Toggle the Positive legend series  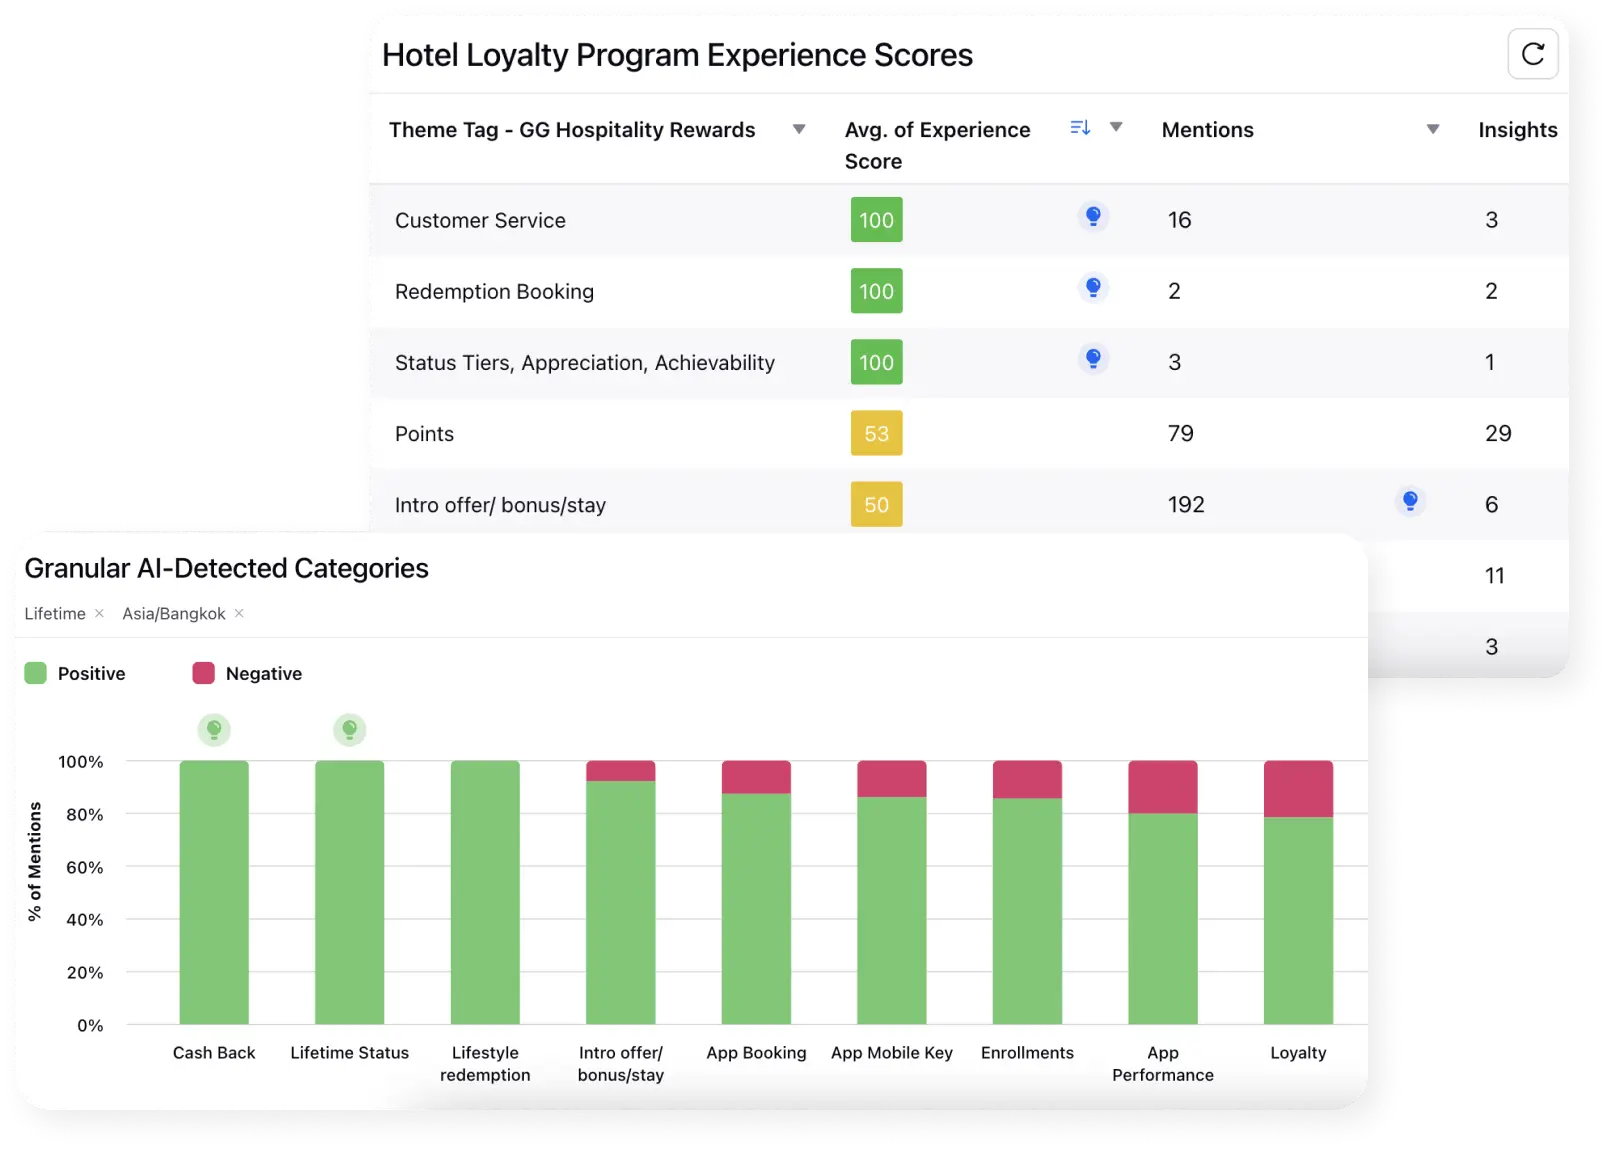point(75,673)
